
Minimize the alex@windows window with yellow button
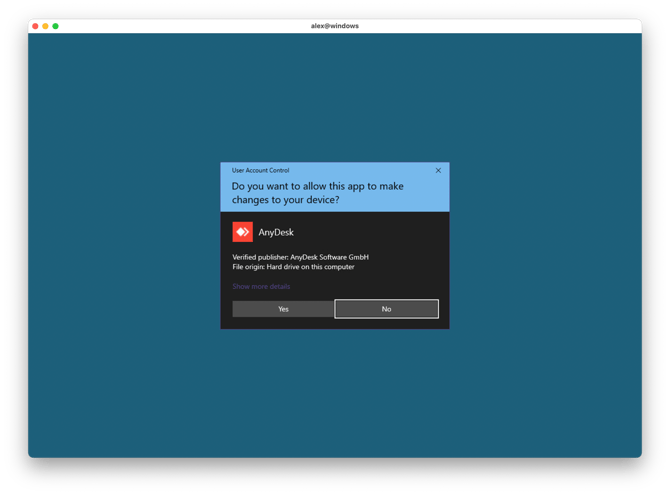coord(45,26)
